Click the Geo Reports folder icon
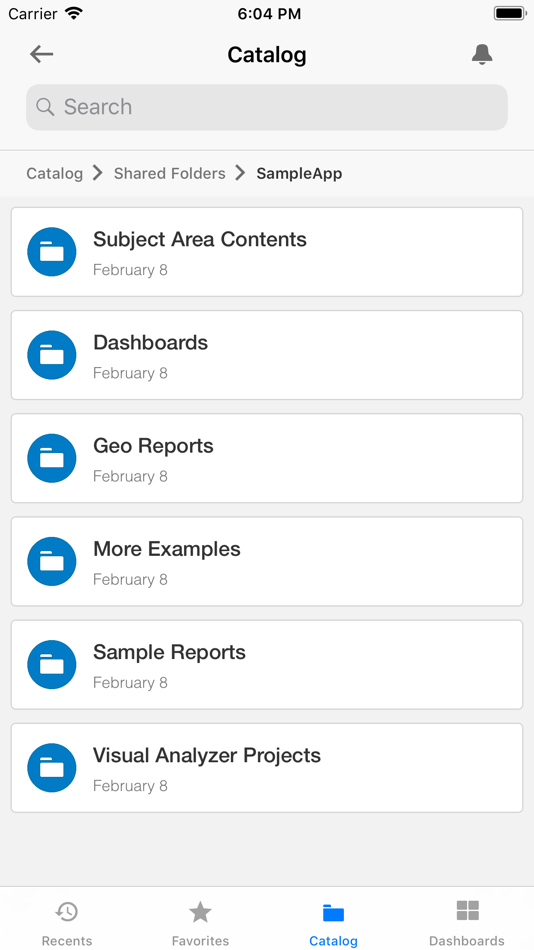Screen dimensions: 534x950 pyautogui.click(x=52, y=458)
